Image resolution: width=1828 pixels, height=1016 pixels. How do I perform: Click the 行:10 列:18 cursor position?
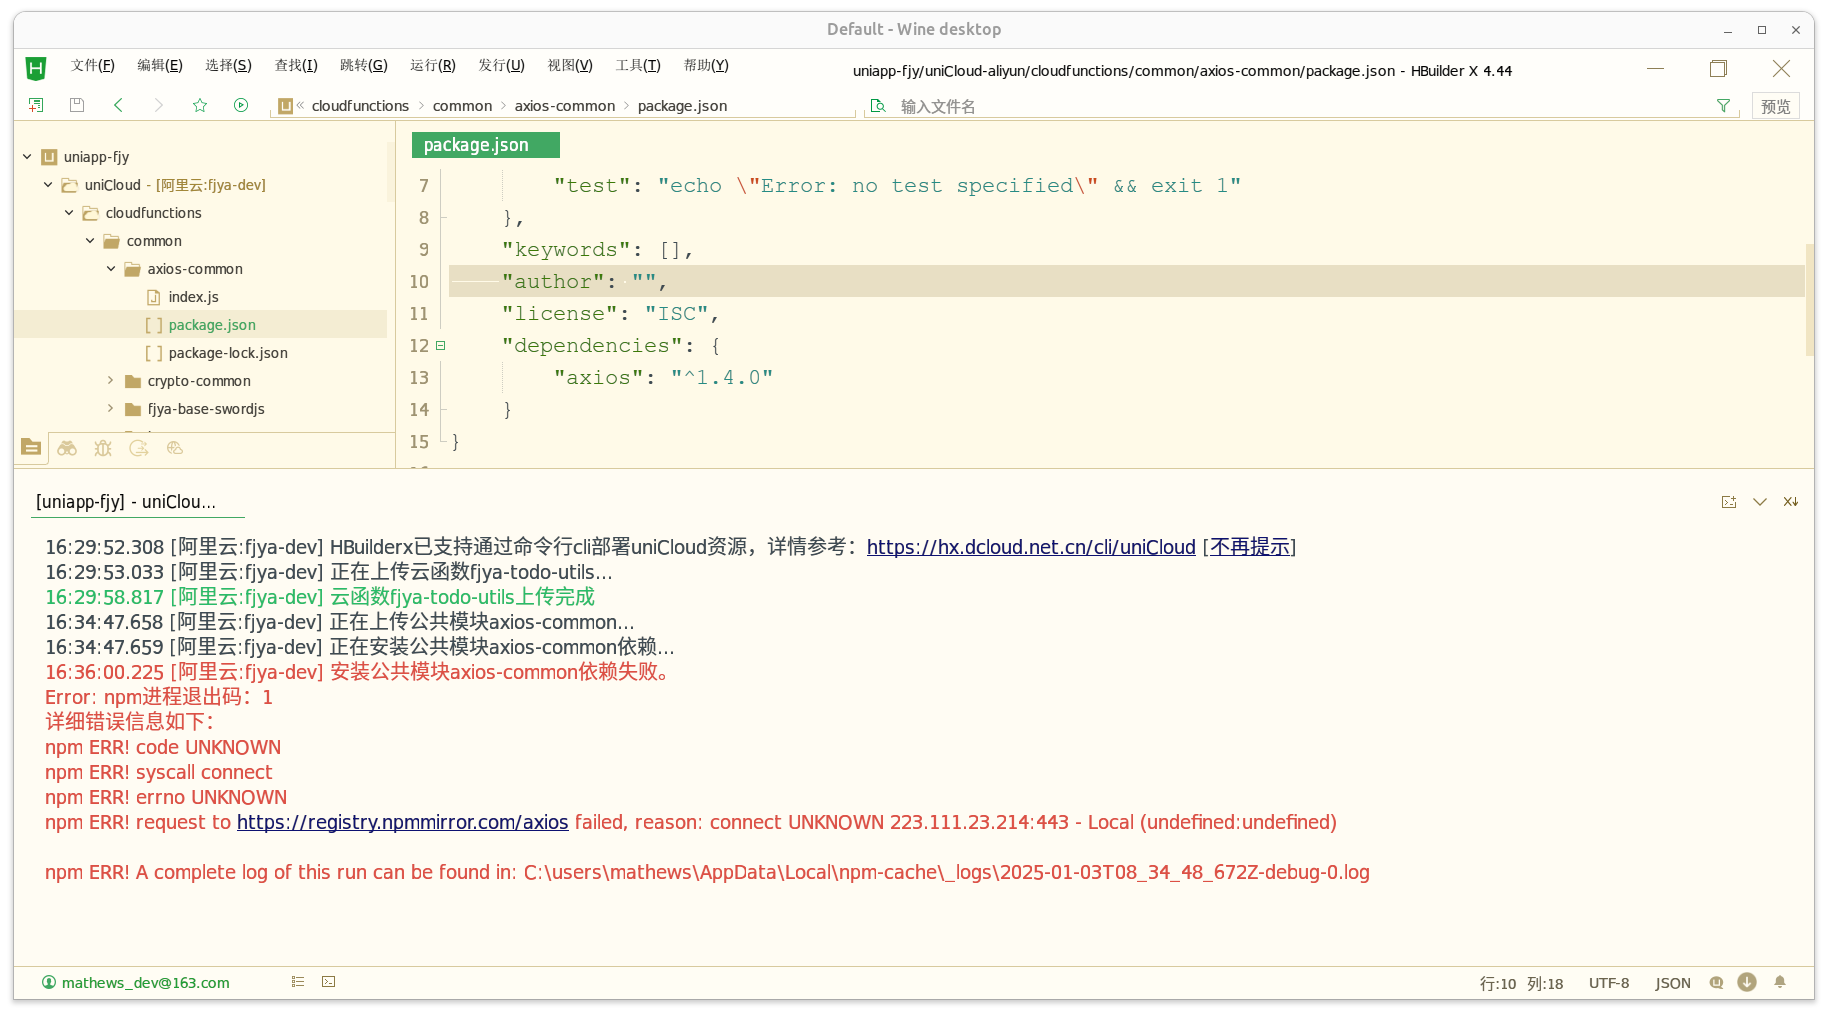pos(1521,983)
